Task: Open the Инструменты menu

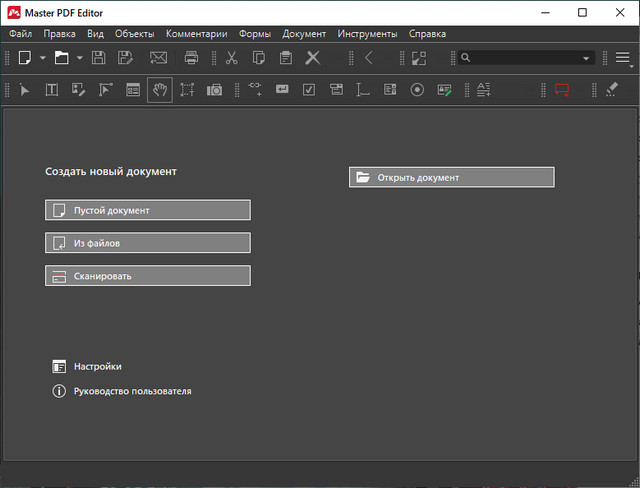Action: 367,34
